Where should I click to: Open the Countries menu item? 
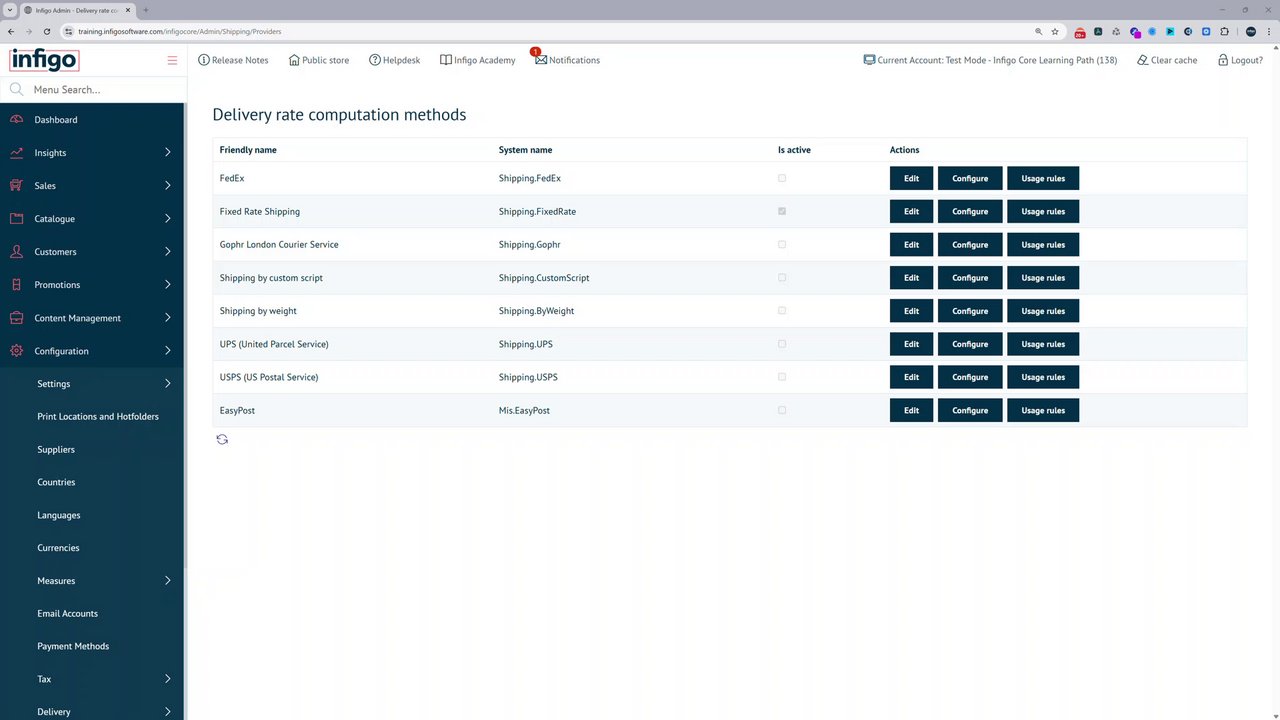(56, 482)
